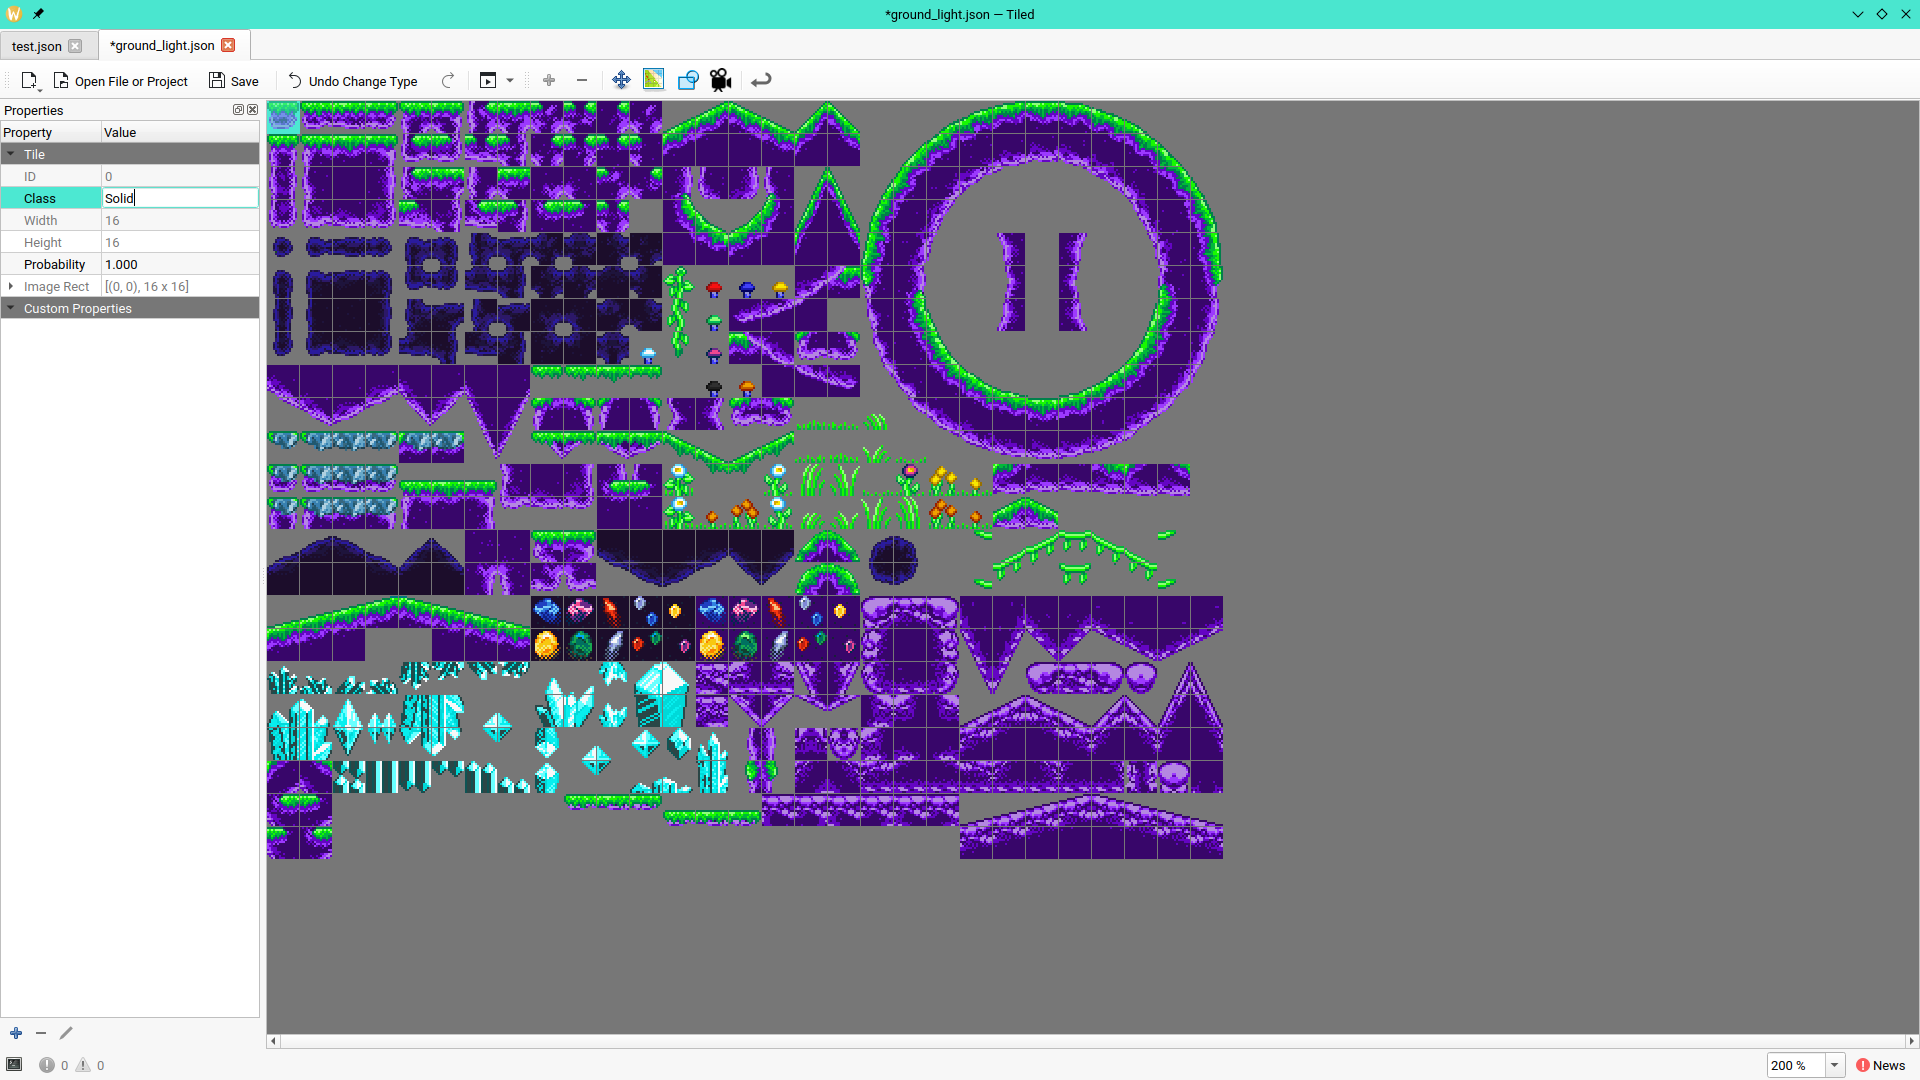
Task: Collapse the Custom Properties section
Action: pos(11,309)
